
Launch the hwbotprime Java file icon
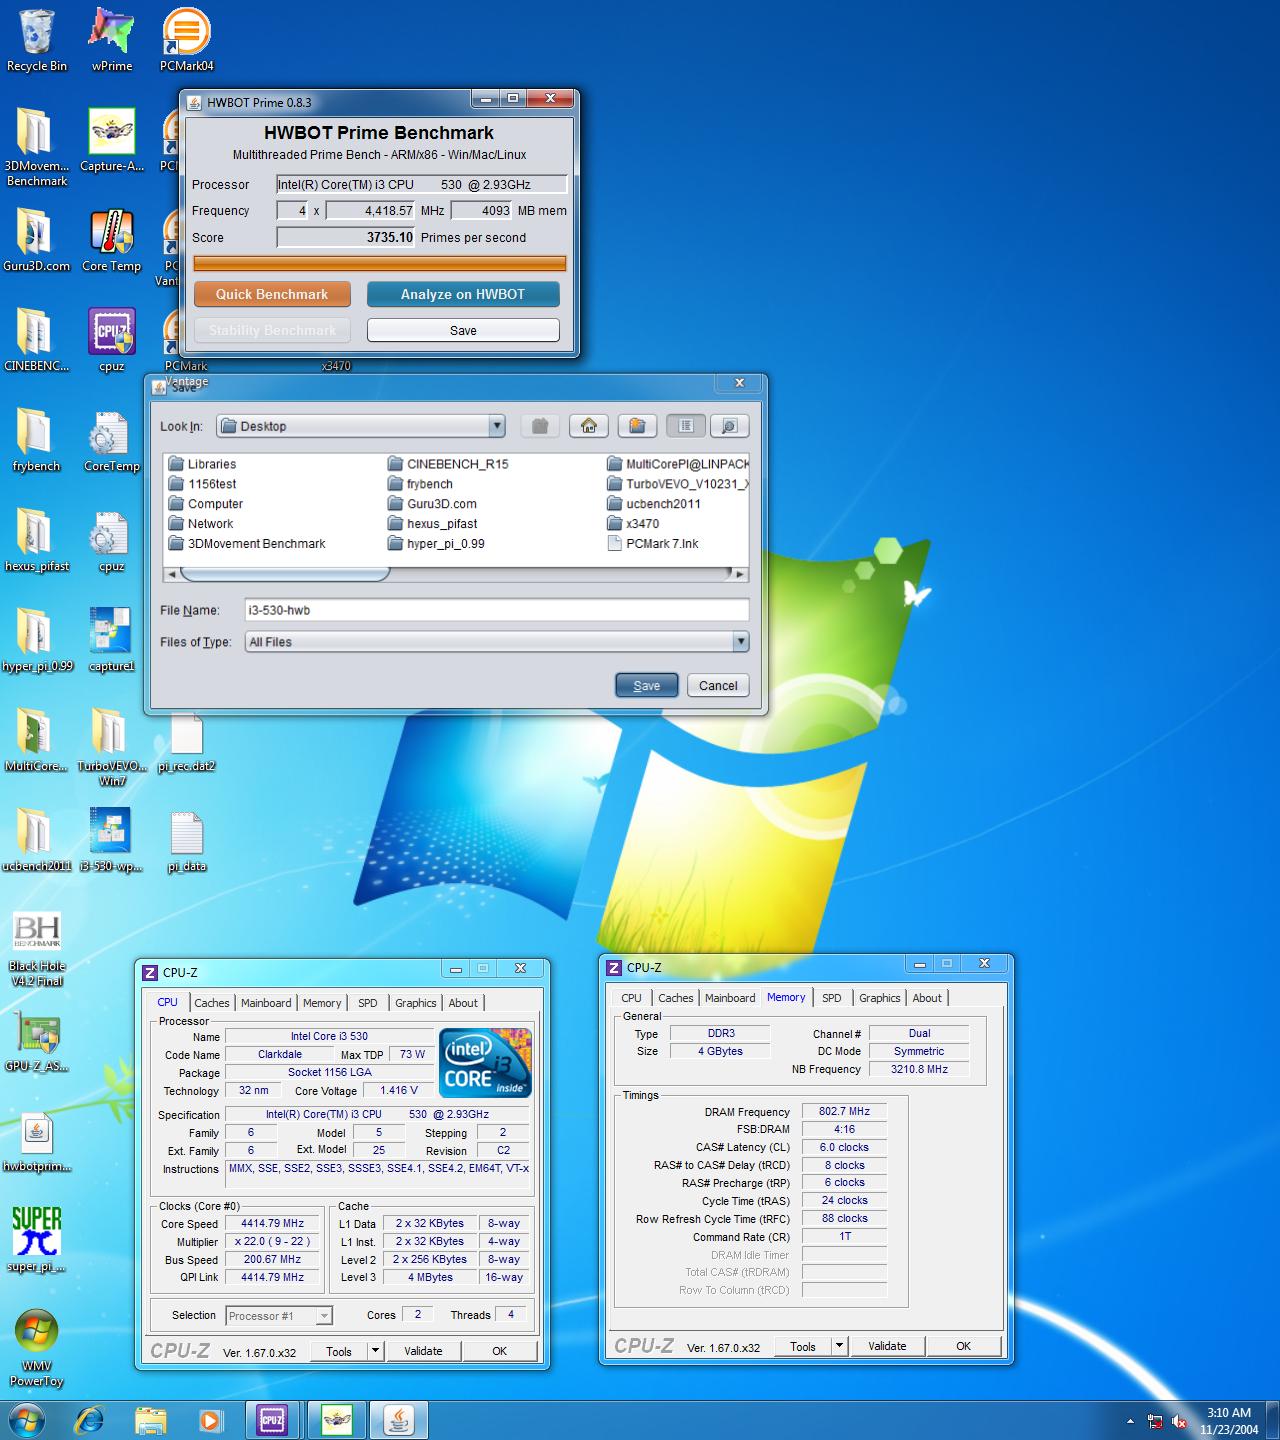[37, 1142]
